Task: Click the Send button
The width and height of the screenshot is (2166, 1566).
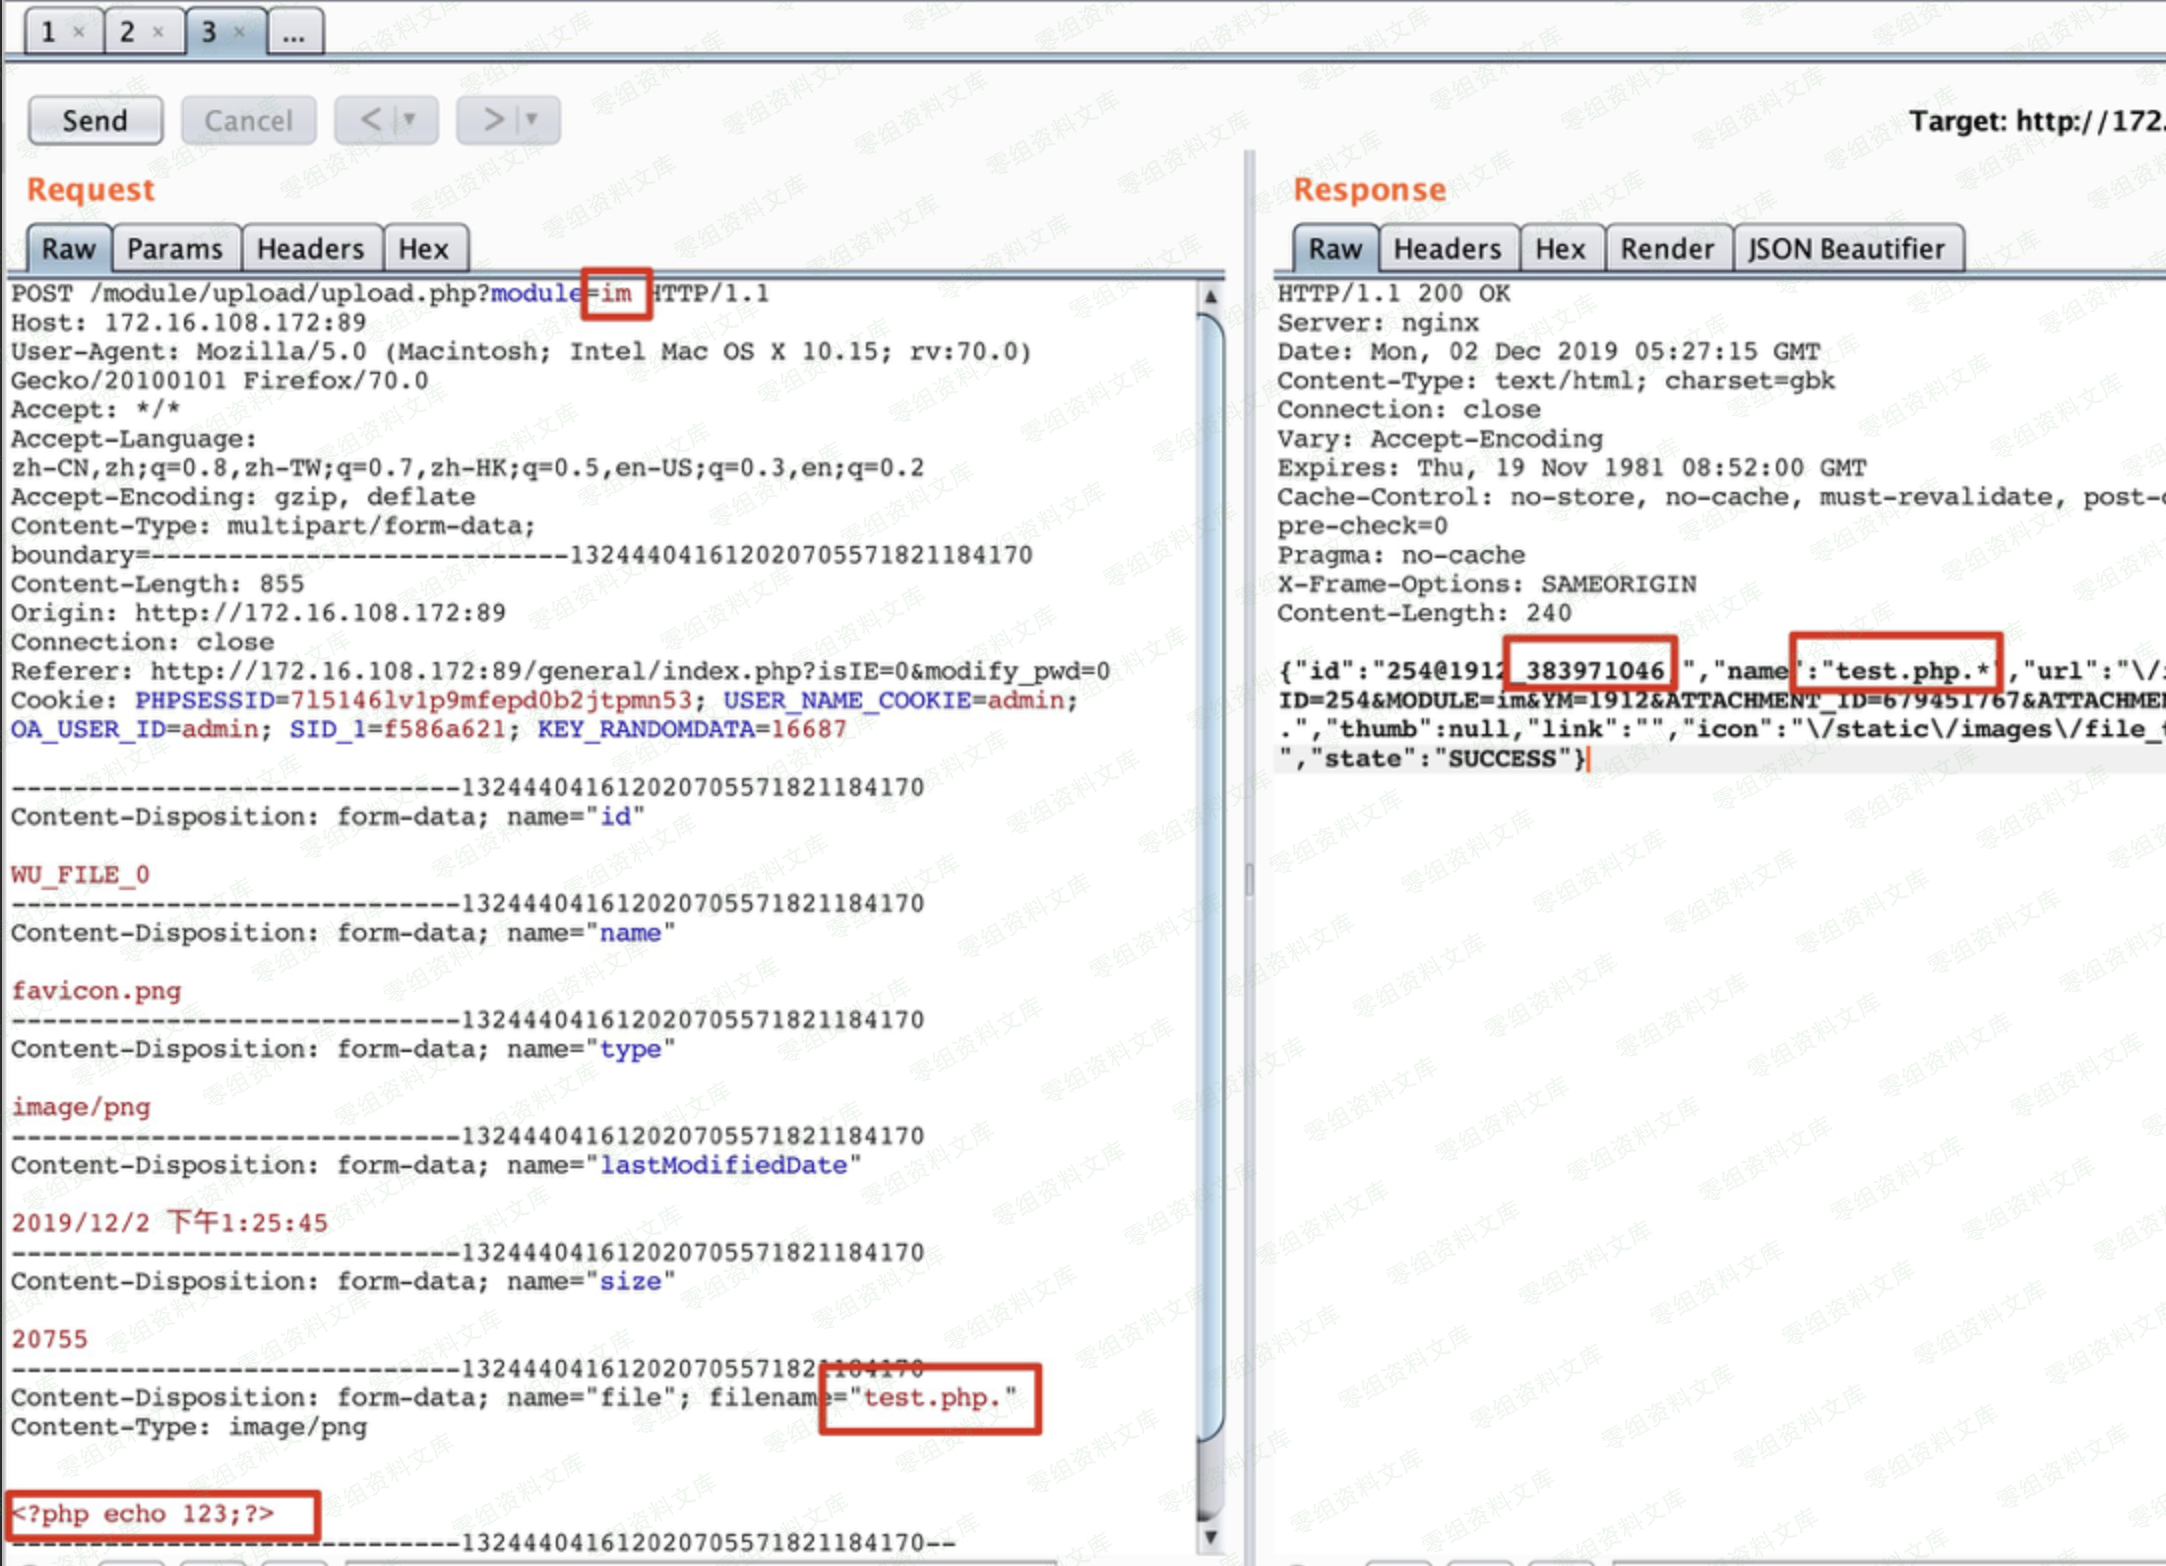Action: (x=95, y=121)
